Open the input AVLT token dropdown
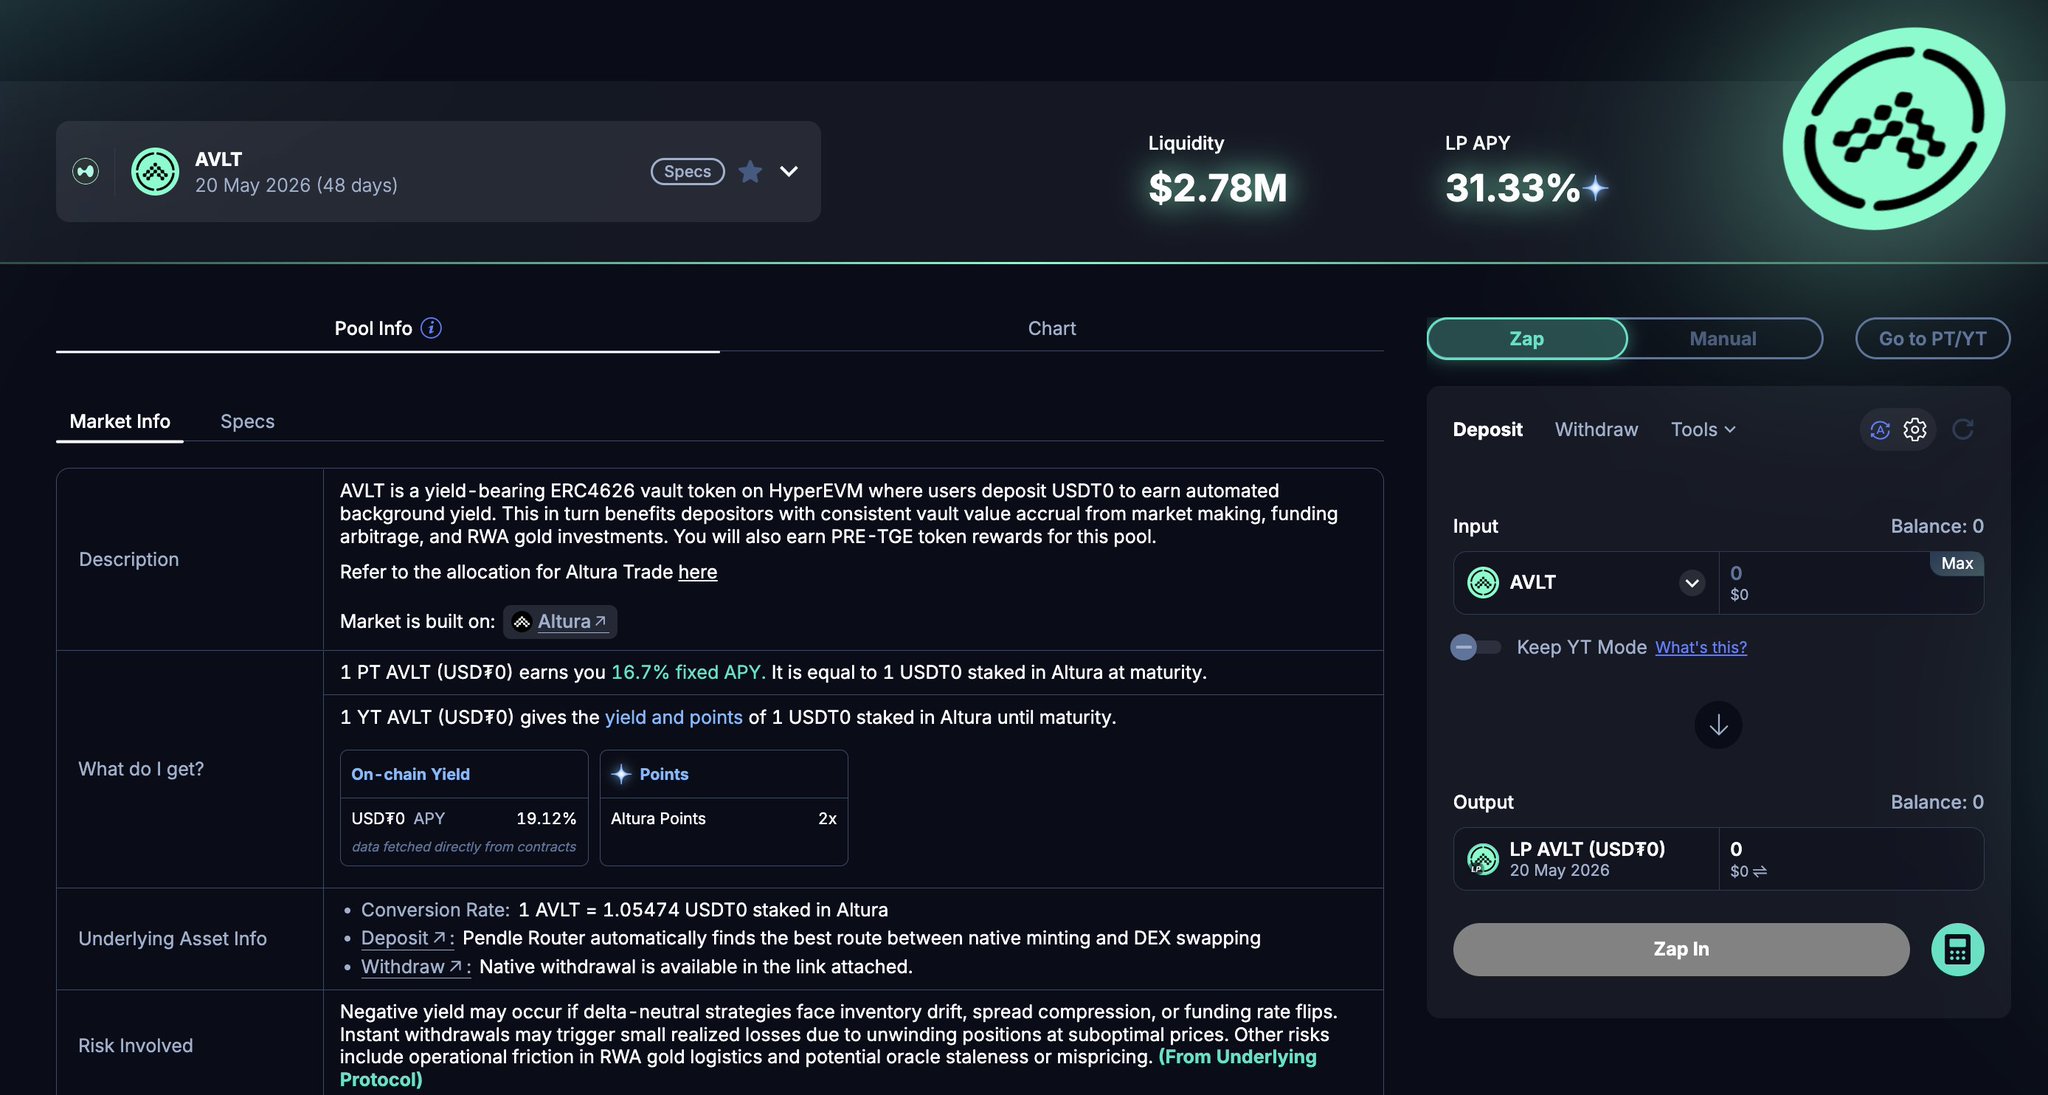This screenshot has height=1095, width=2048. point(1691,582)
